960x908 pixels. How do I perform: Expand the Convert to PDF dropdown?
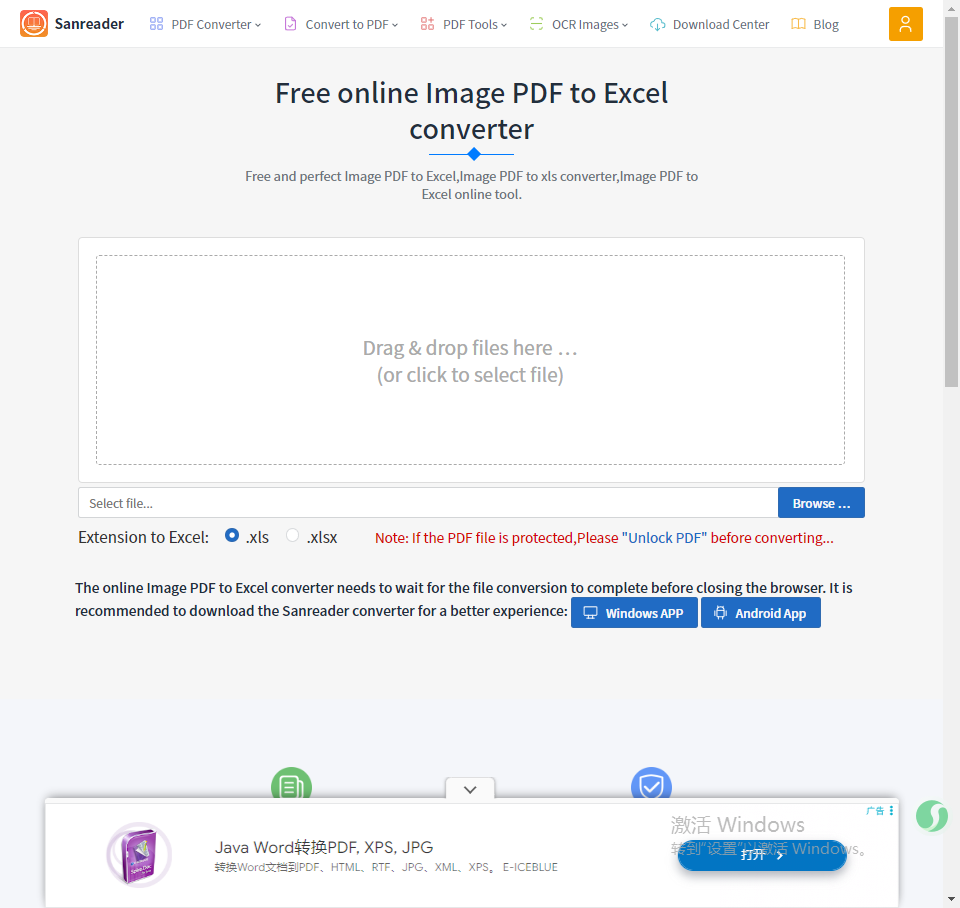pos(341,24)
